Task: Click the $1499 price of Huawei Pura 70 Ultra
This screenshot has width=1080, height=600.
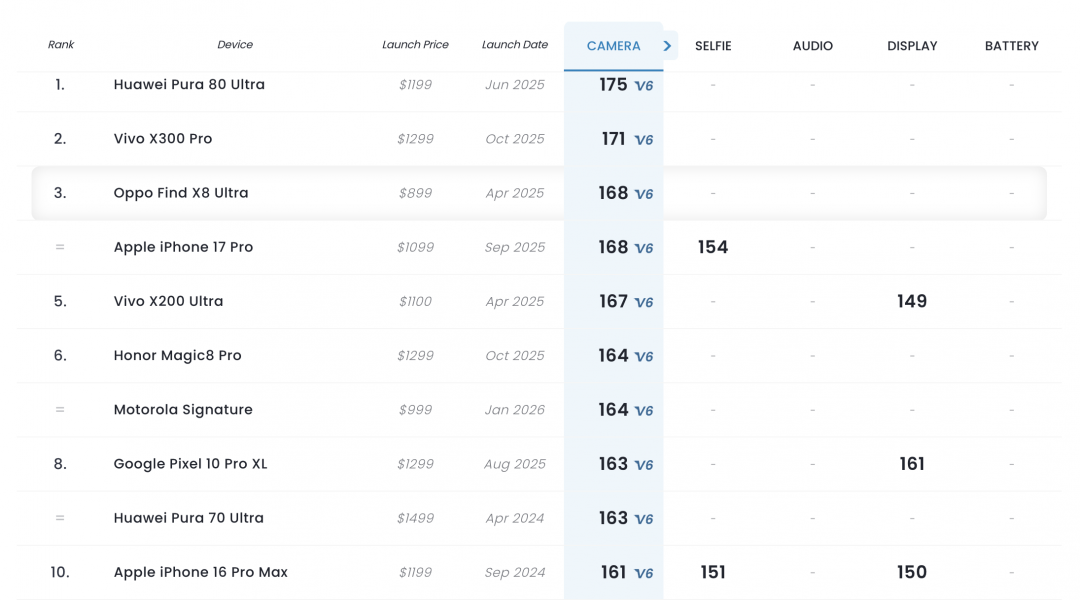Action: (x=415, y=518)
